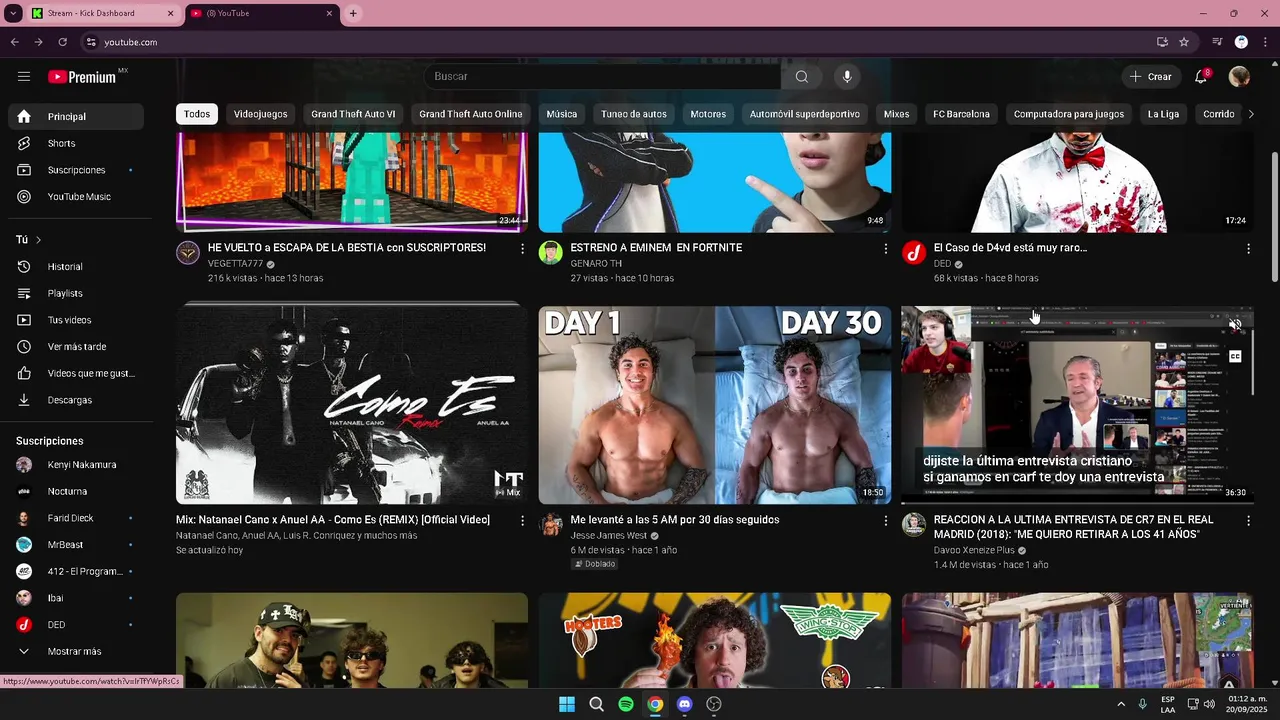The image size is (1280, 720).
Task: Open the account avatar menu
Action: [1239, 77]
